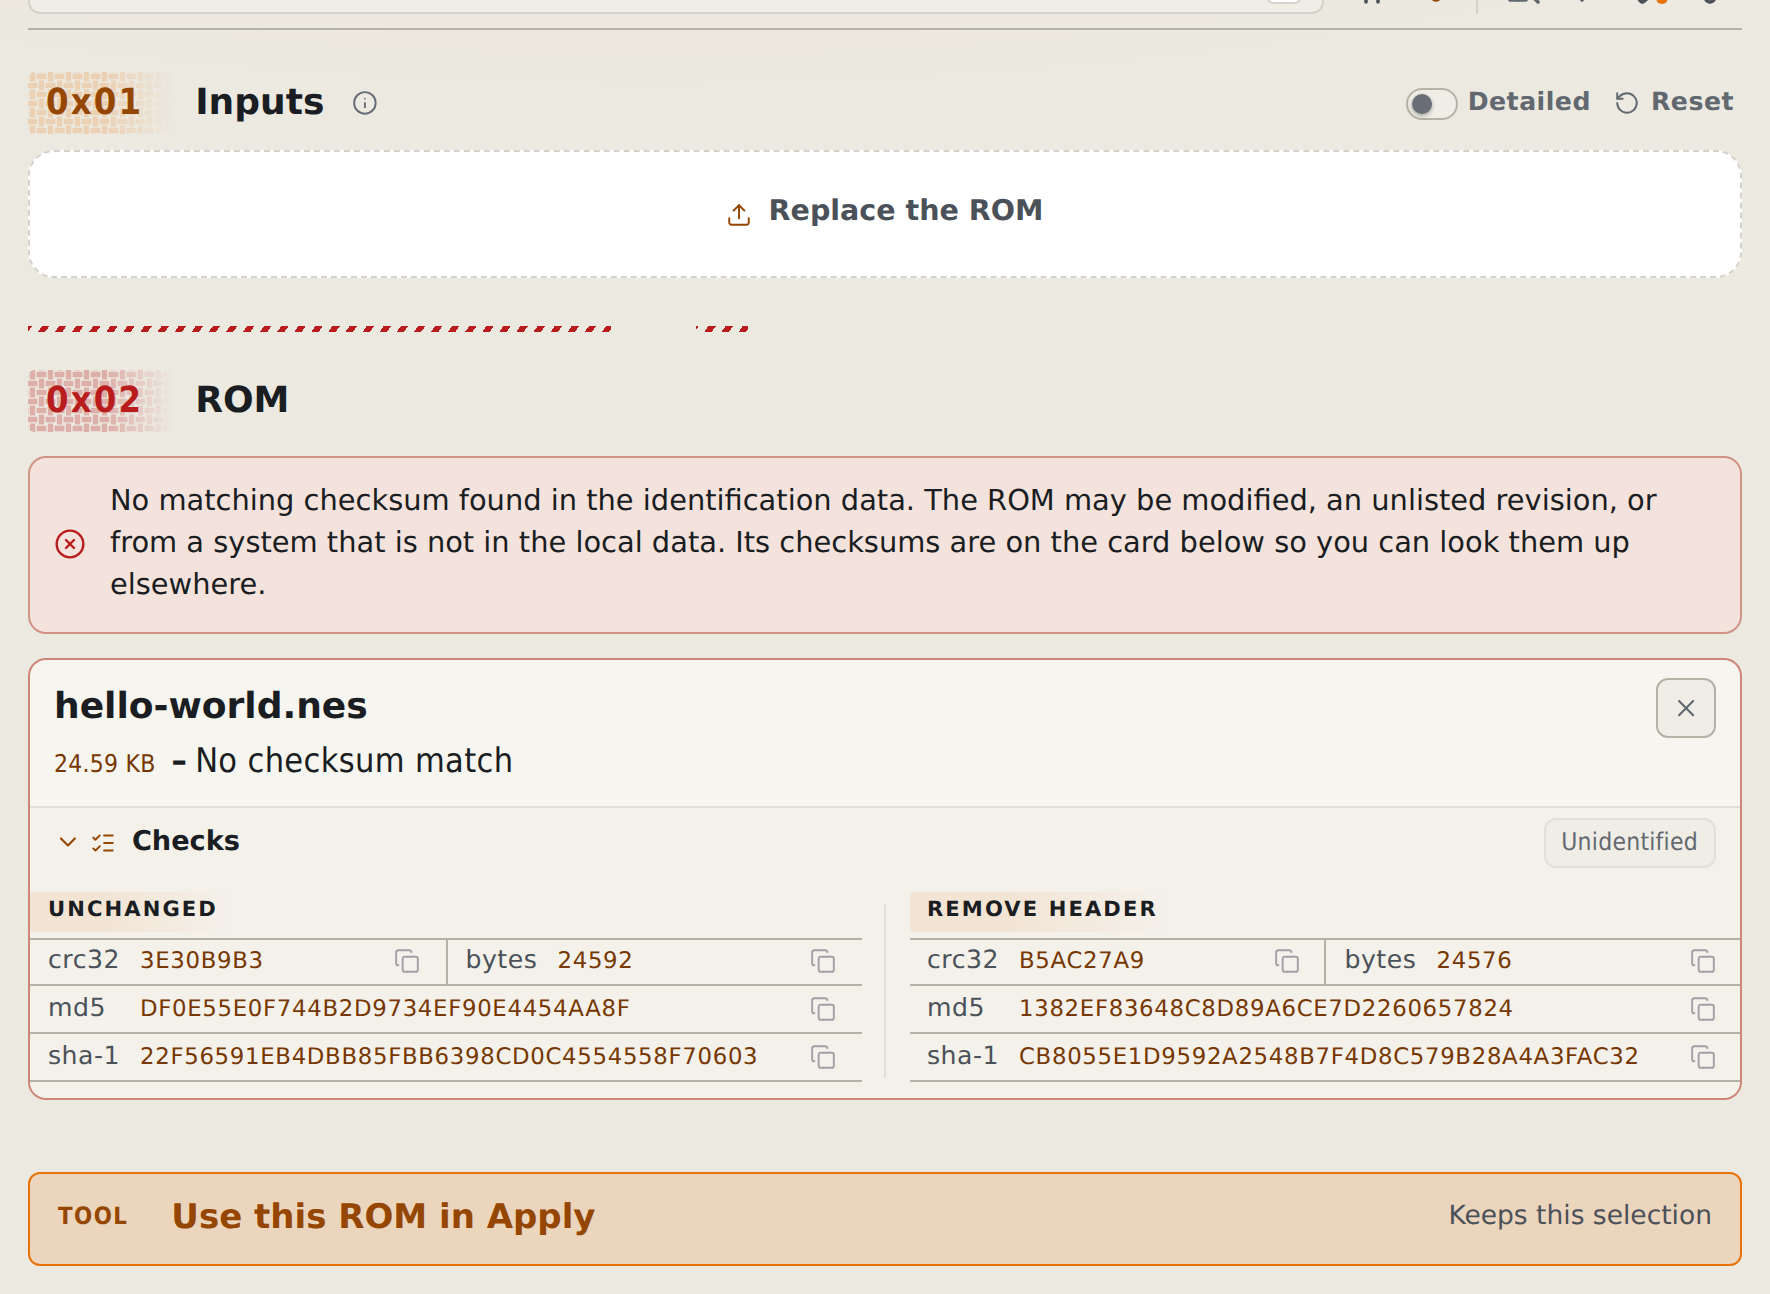Click the UNCHANGED column header

tap(132, 908)
